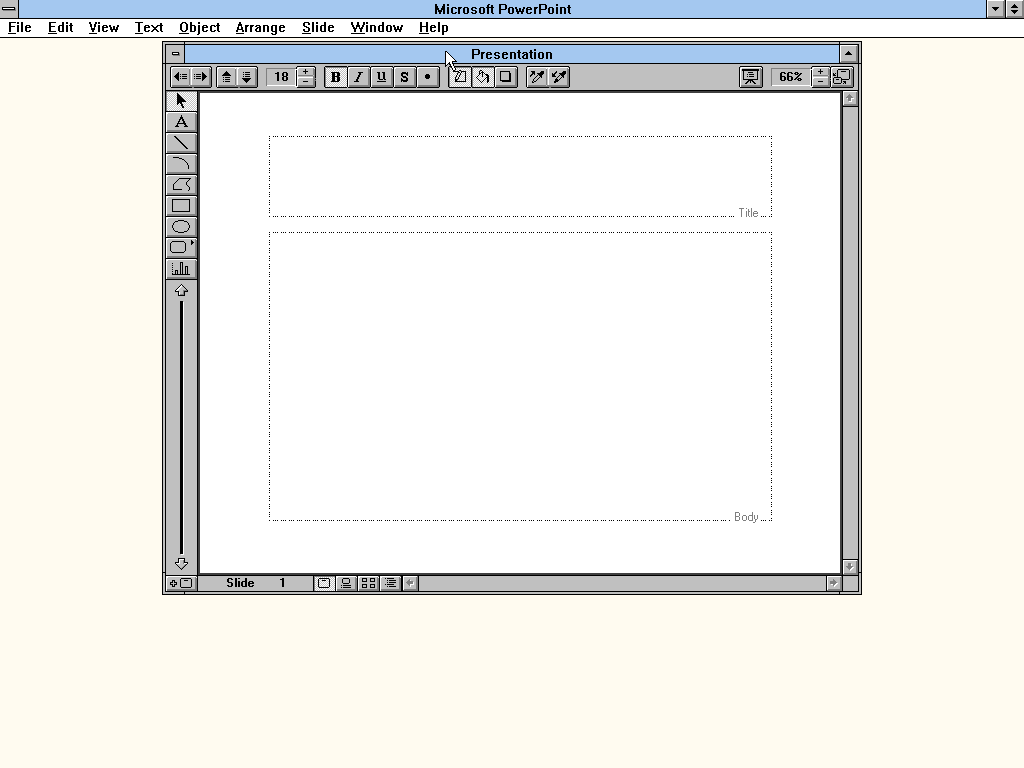Toggle the object line attribute

click(460, 77)
